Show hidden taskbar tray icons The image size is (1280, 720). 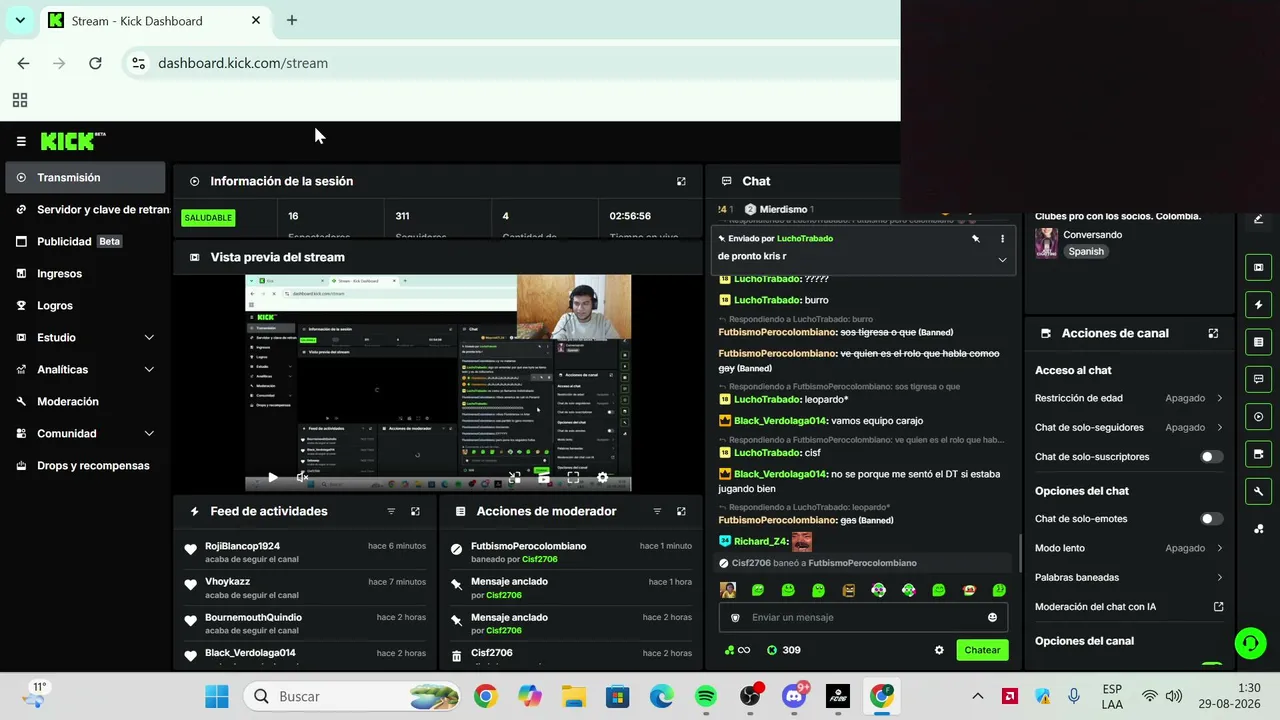coord(978,696)
